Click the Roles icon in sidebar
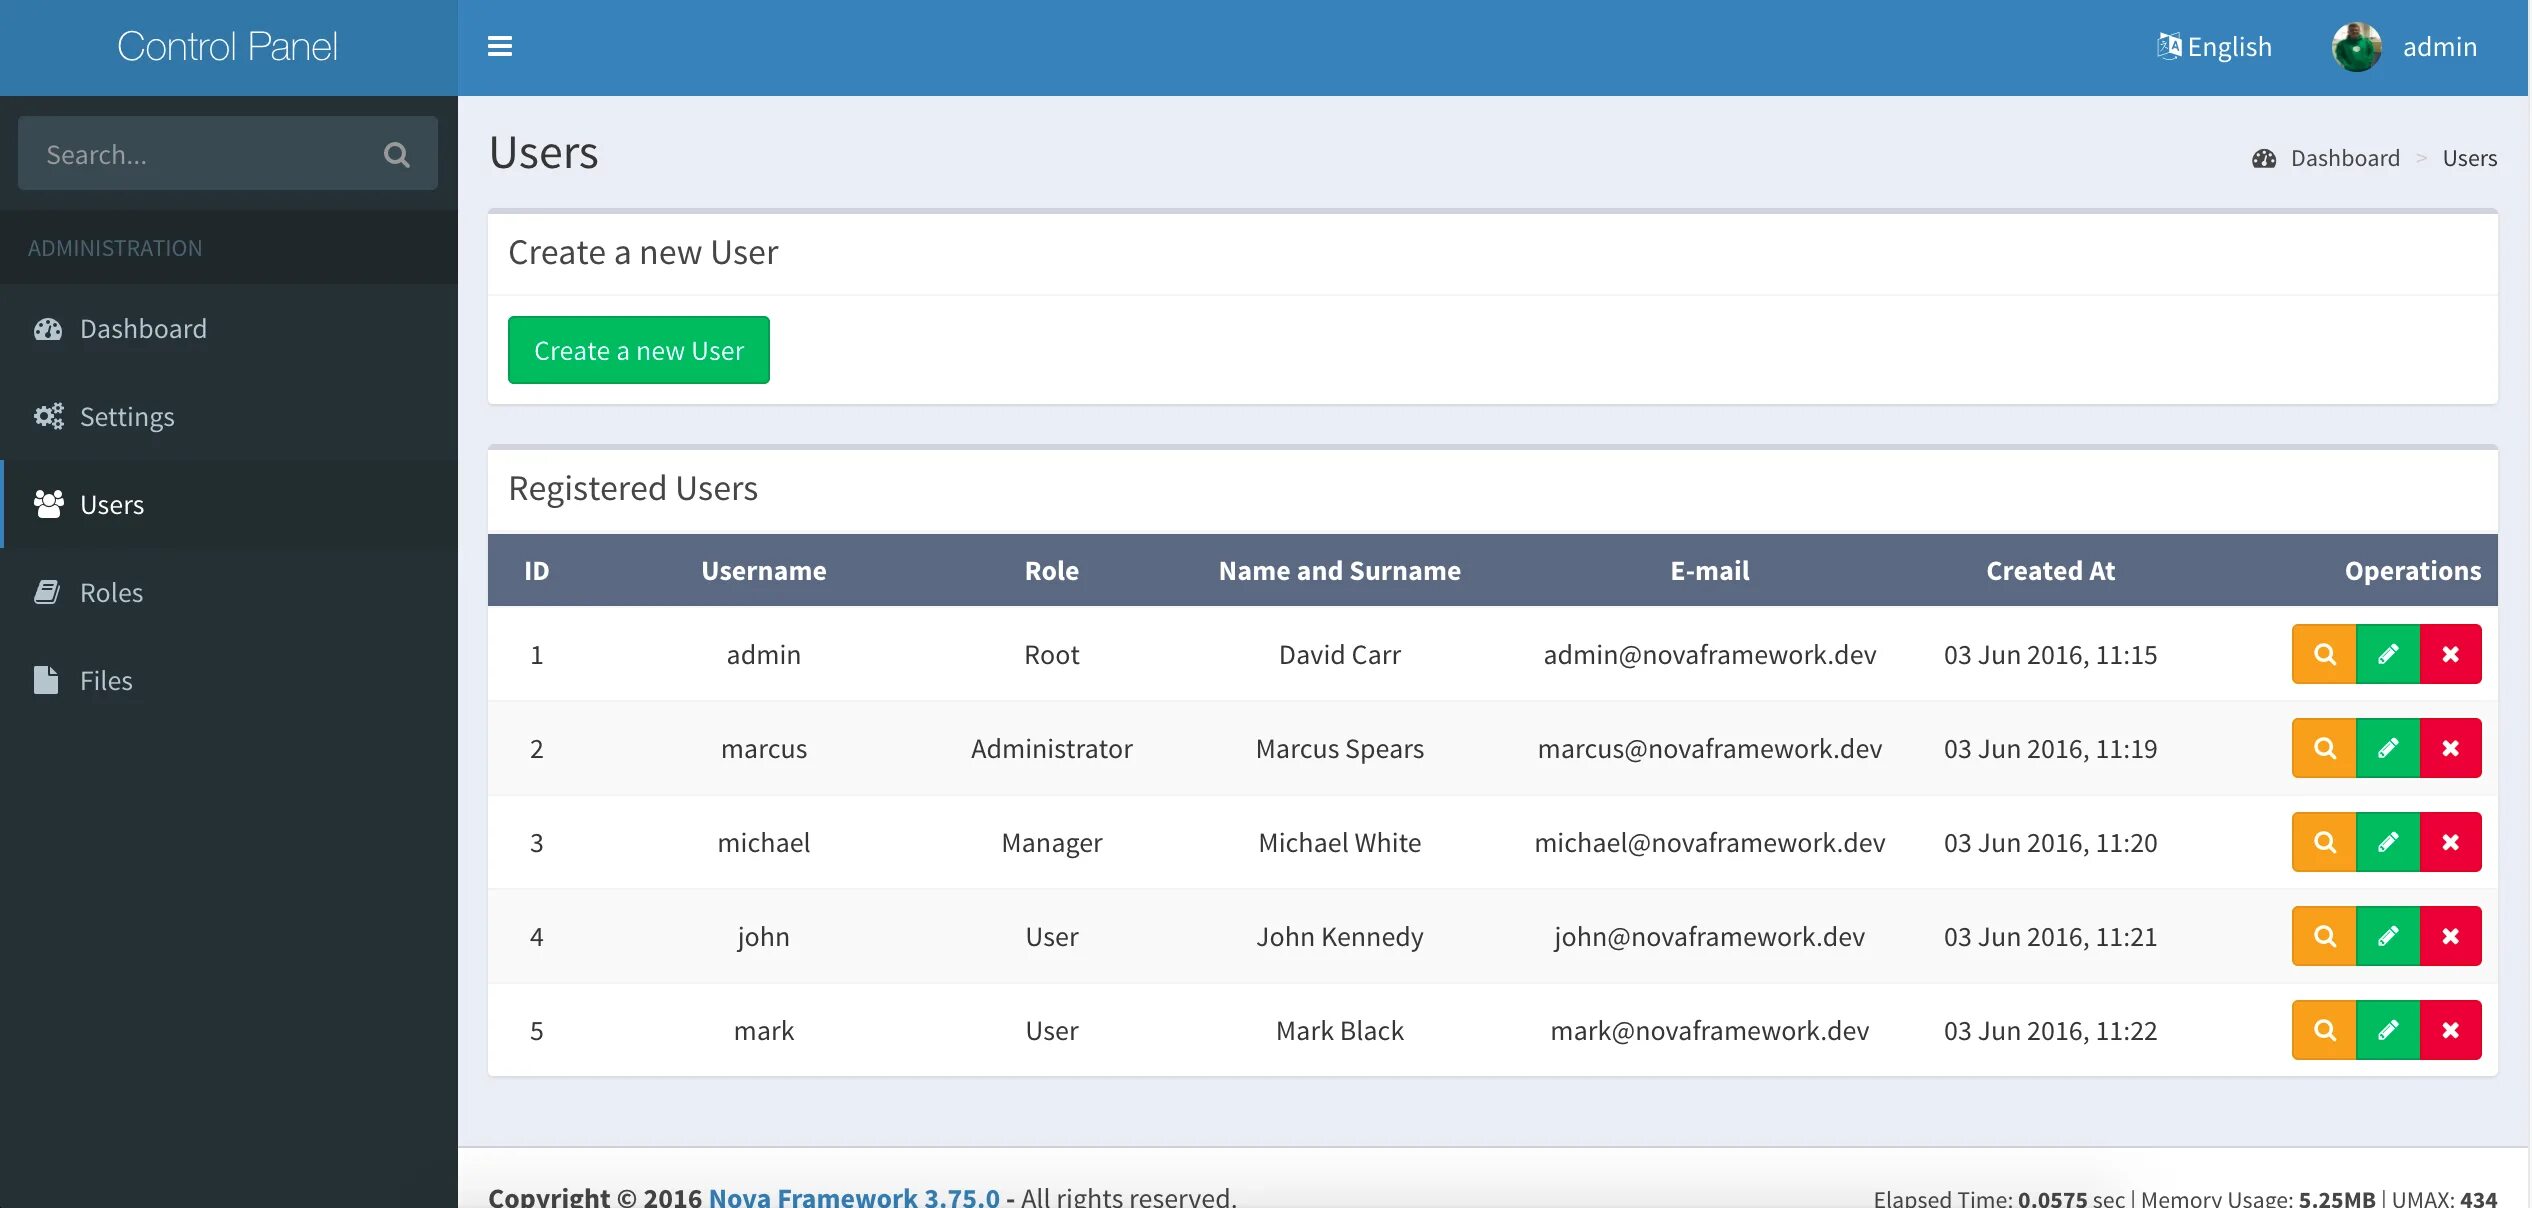Screen dimensions: 2532x1208 click(45, 591)
